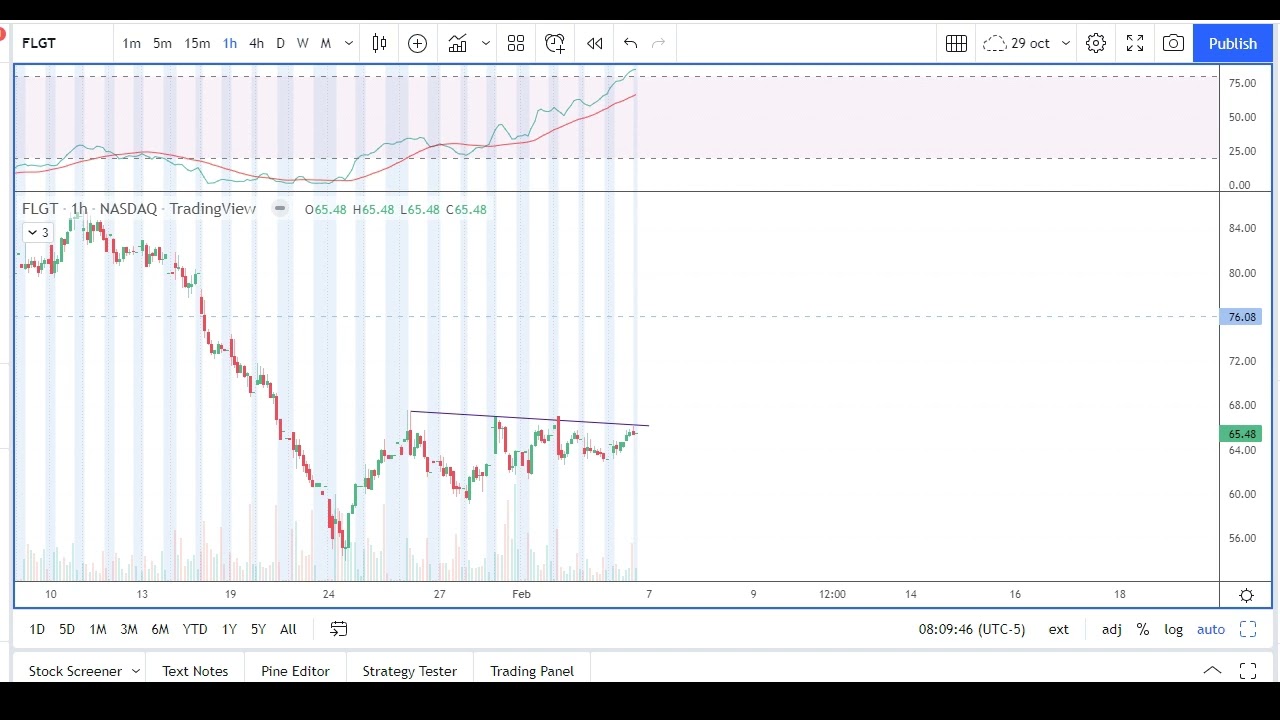Click the compare or add symbol icon
This screenshot has width=1280, height=720.
click(417, 43)
